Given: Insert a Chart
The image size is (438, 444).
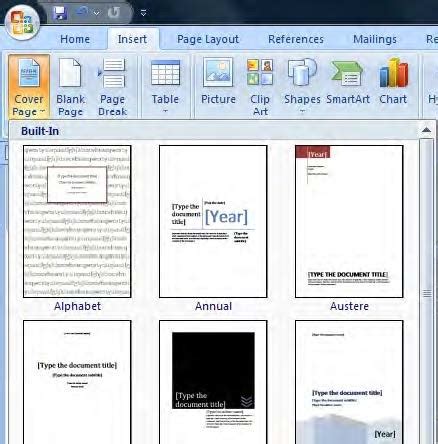Looking at the screenshot, I should (x=393, y=82).
